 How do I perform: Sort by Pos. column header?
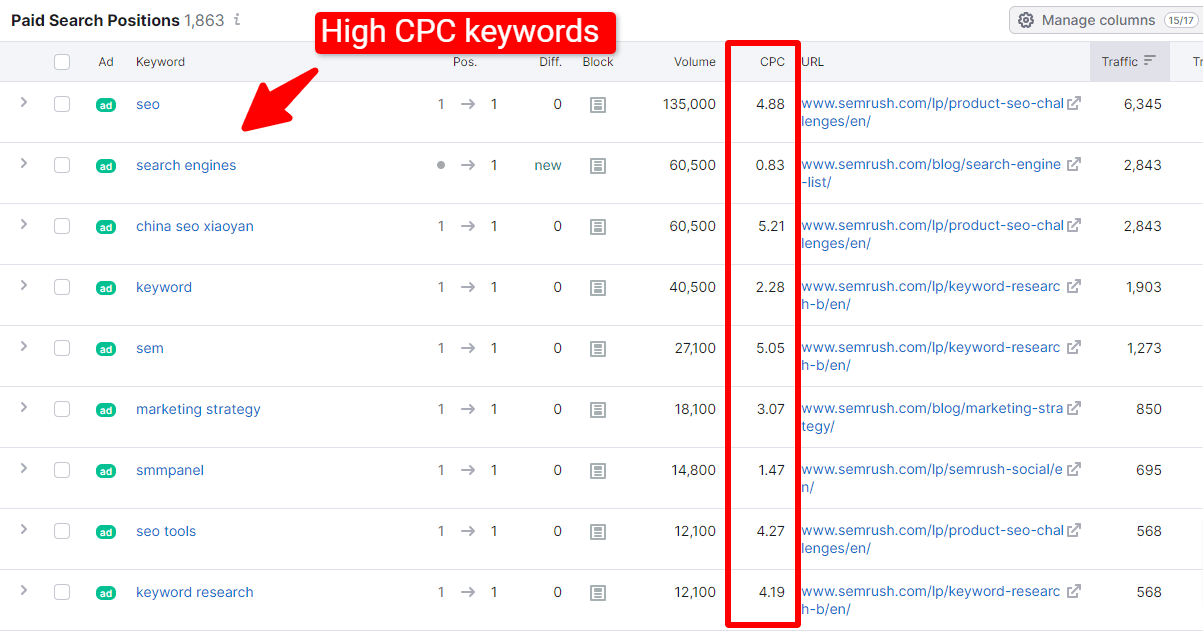coord(465,62)
